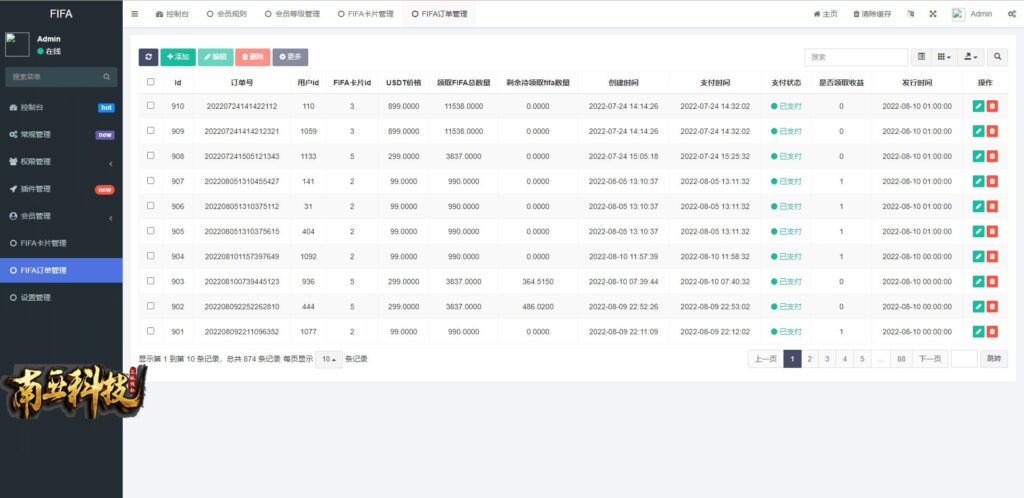Screen dimensions: 1024x498
Task: Open the export data dropdown
Action: [971, 57]
